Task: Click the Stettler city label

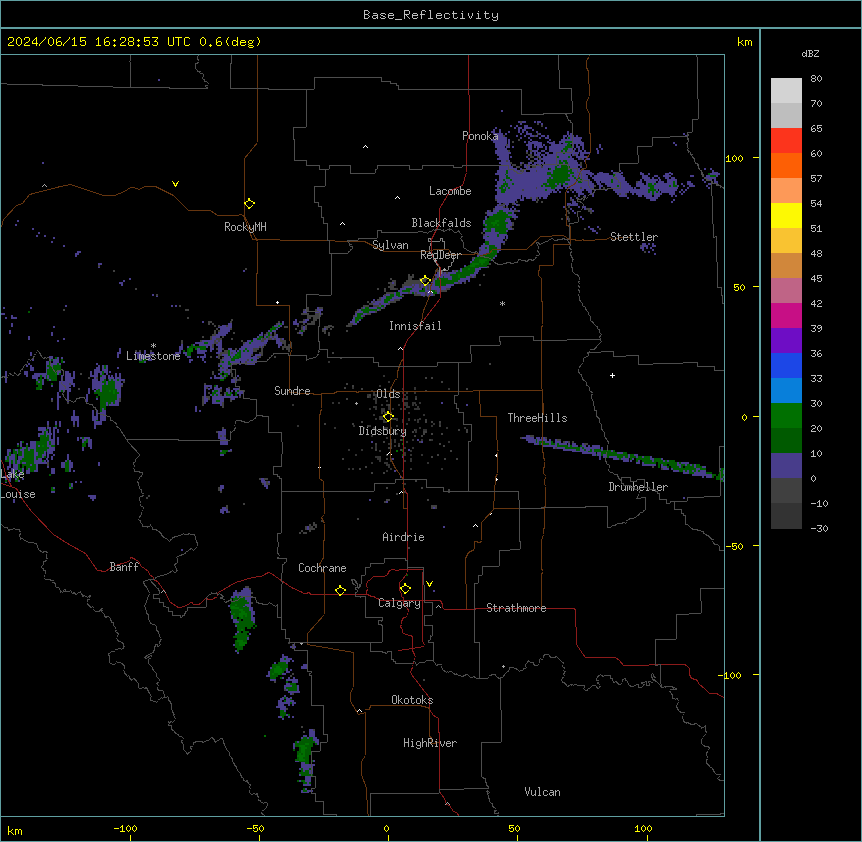Action: (634, 237)
